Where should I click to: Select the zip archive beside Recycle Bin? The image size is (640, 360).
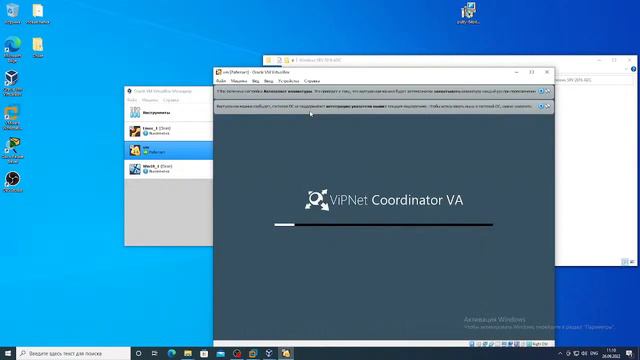coord(38,13)
